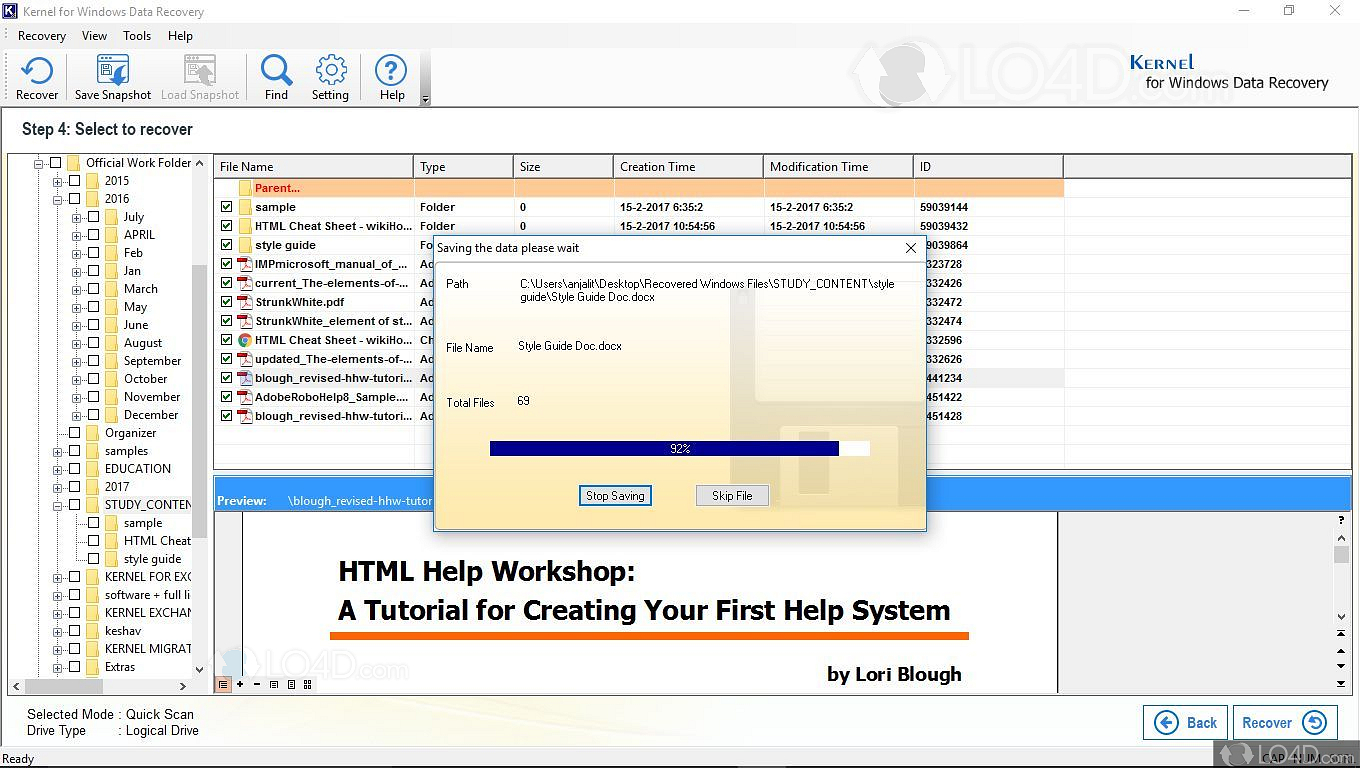Click the PDF icon of AdobeRoboHelp8_Sample file
This screenshot has width=1360, height=768.
(x=244, y=397)
